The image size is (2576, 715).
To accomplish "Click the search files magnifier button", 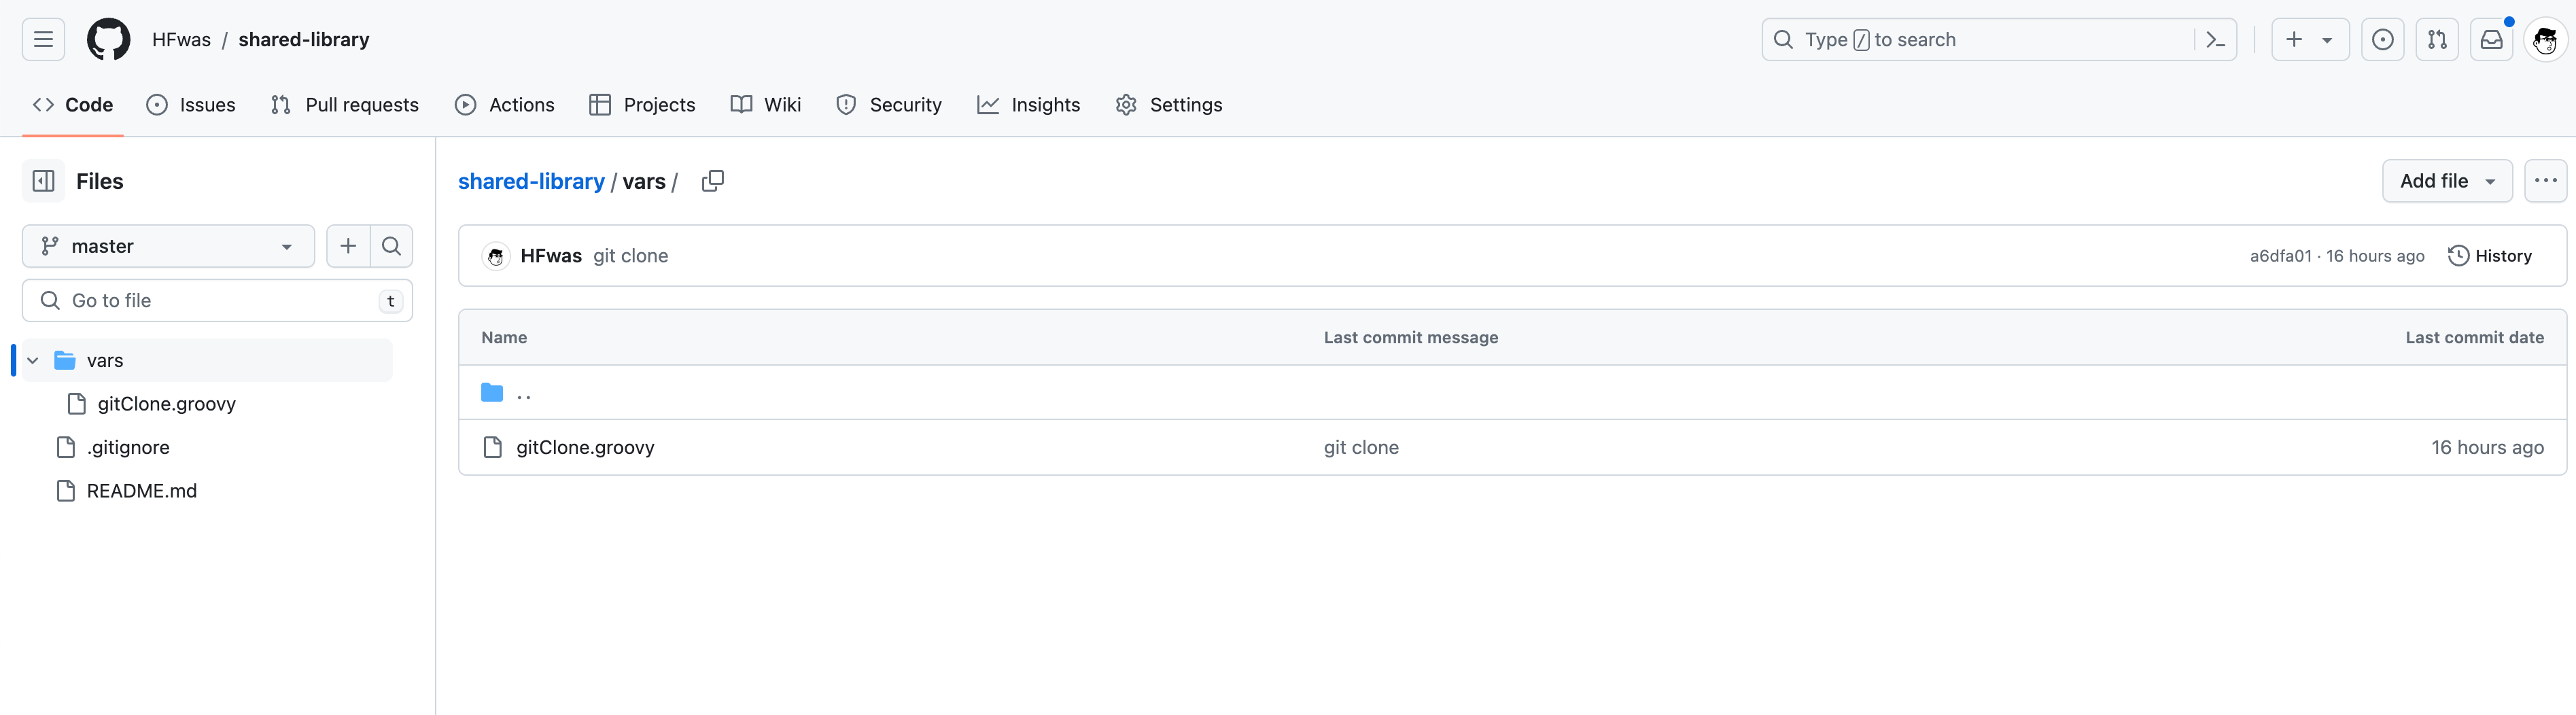I will (392, 246).
